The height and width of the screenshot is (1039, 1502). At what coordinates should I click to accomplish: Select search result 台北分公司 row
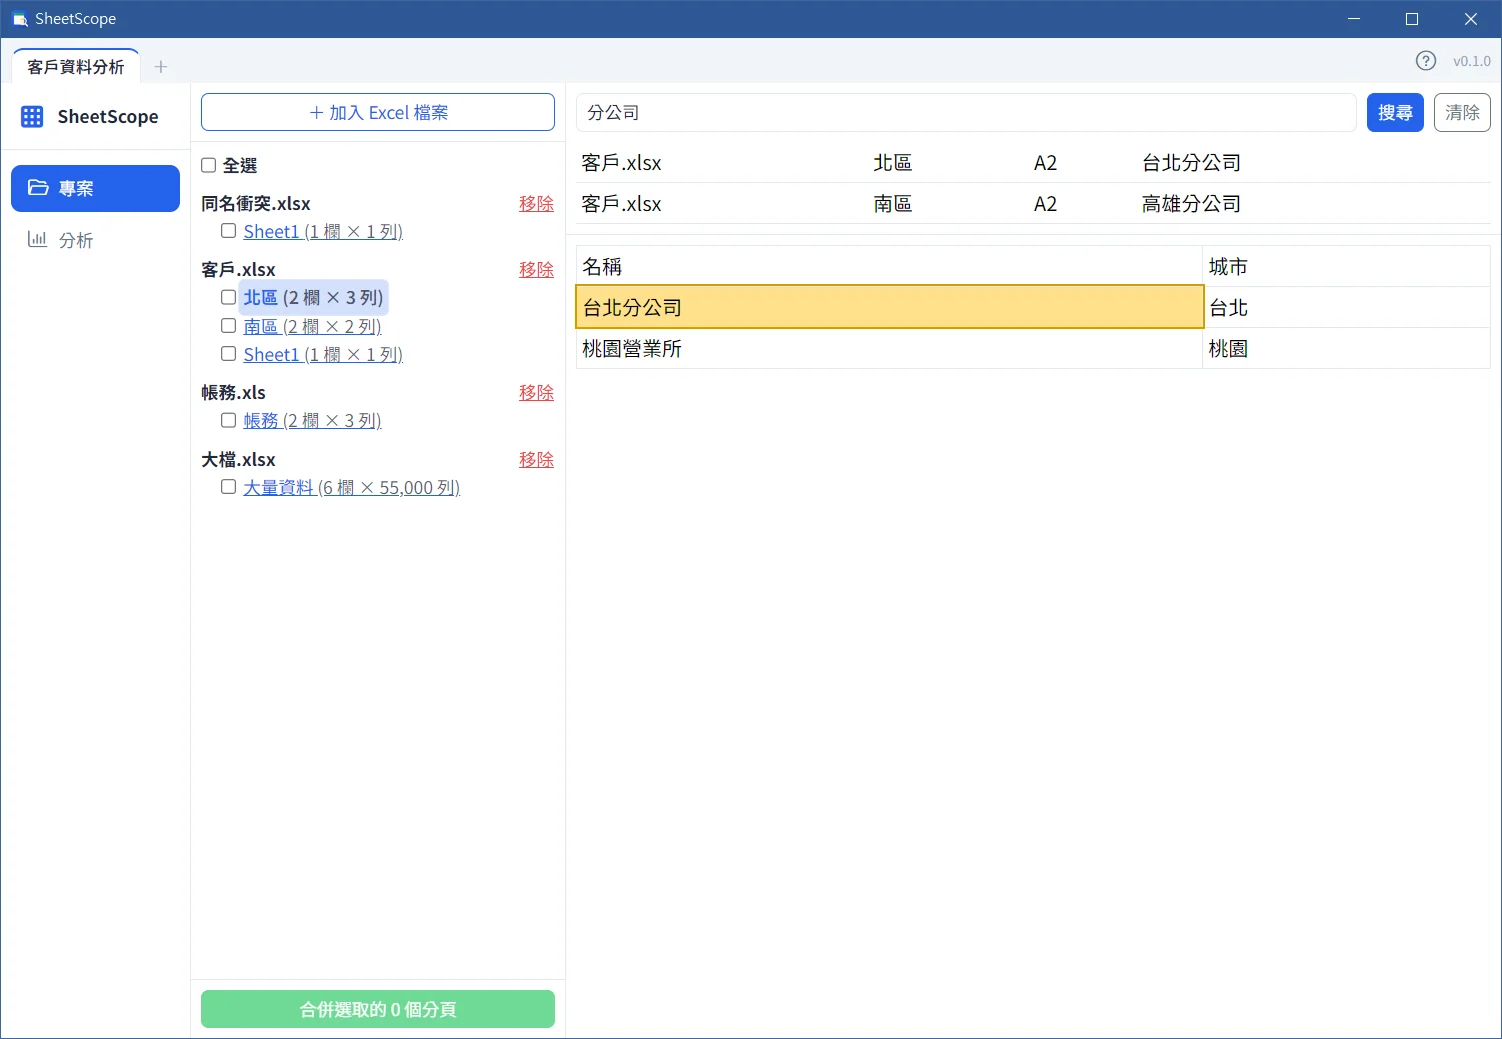[x=1034, y=162]
